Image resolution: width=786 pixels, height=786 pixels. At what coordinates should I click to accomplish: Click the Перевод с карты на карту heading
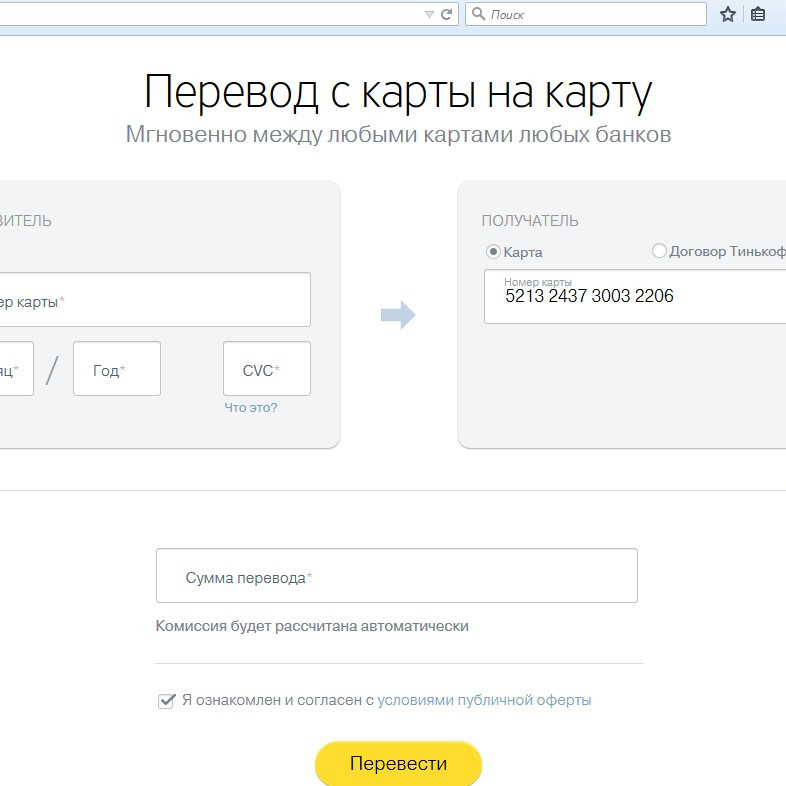tap(398, 92)
